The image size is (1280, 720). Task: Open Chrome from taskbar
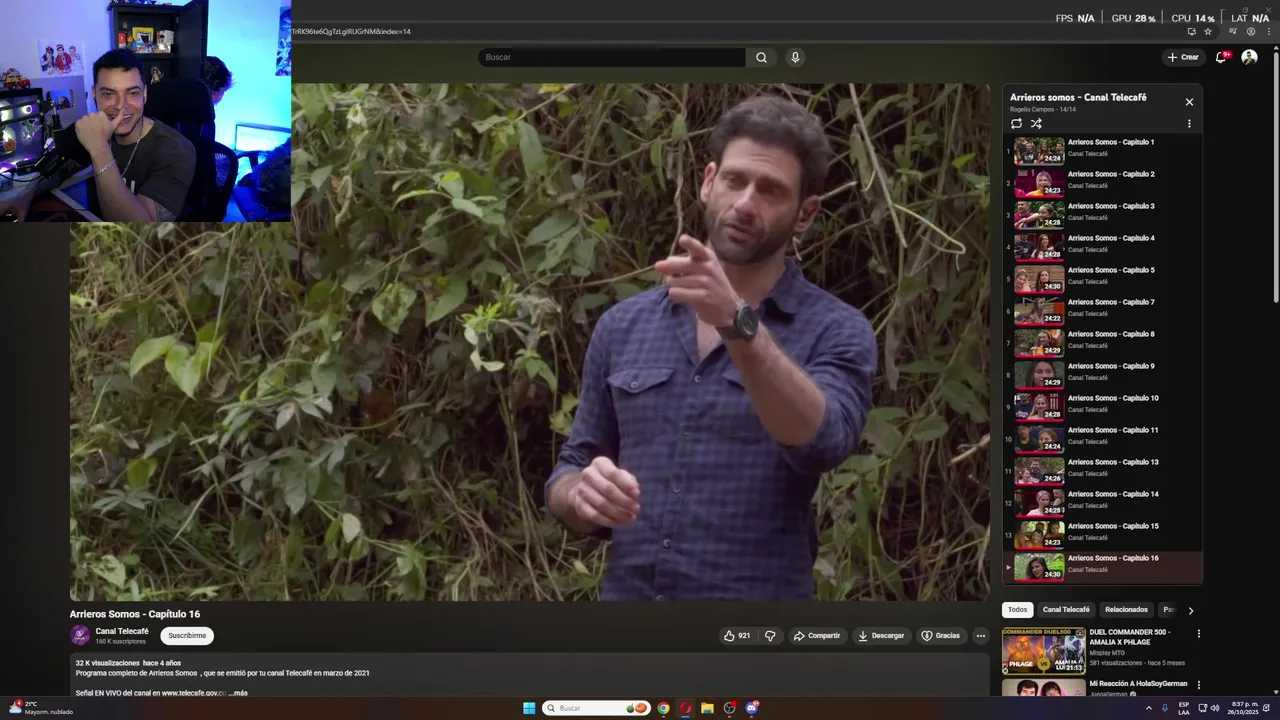(x=663, y=708)
